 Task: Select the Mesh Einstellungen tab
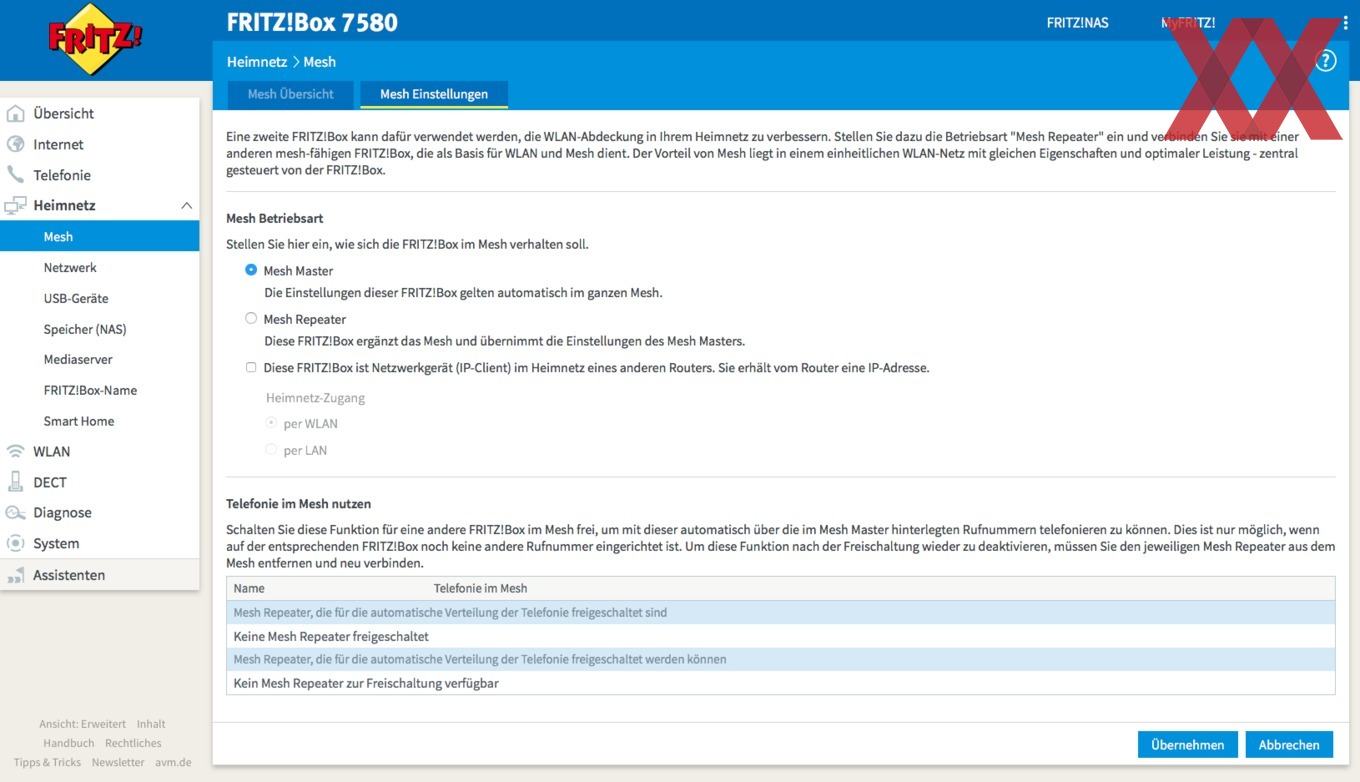(x=434, y=94)
